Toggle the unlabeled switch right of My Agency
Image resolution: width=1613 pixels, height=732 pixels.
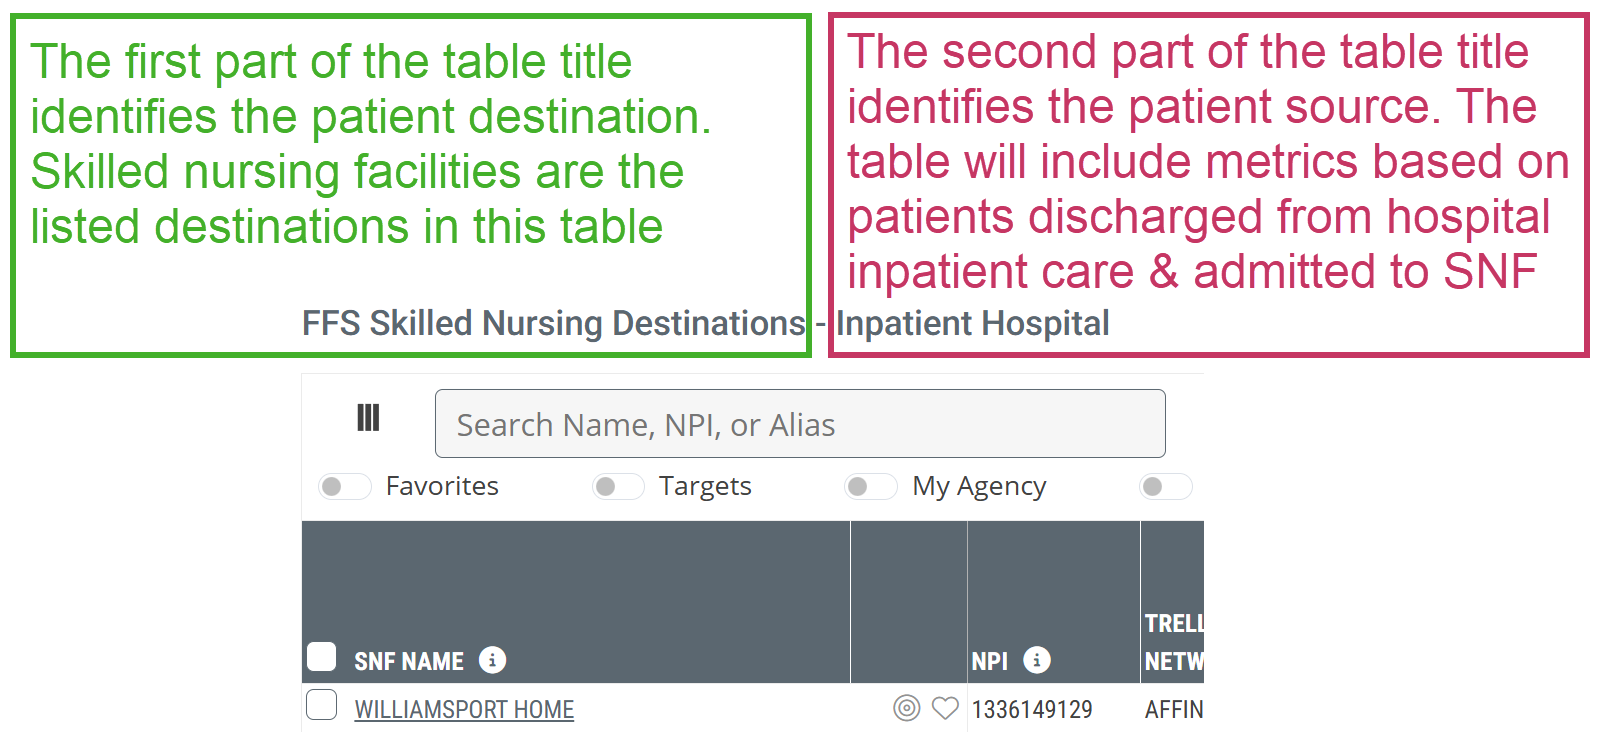pyautogui.click(x=1165, y=487)
